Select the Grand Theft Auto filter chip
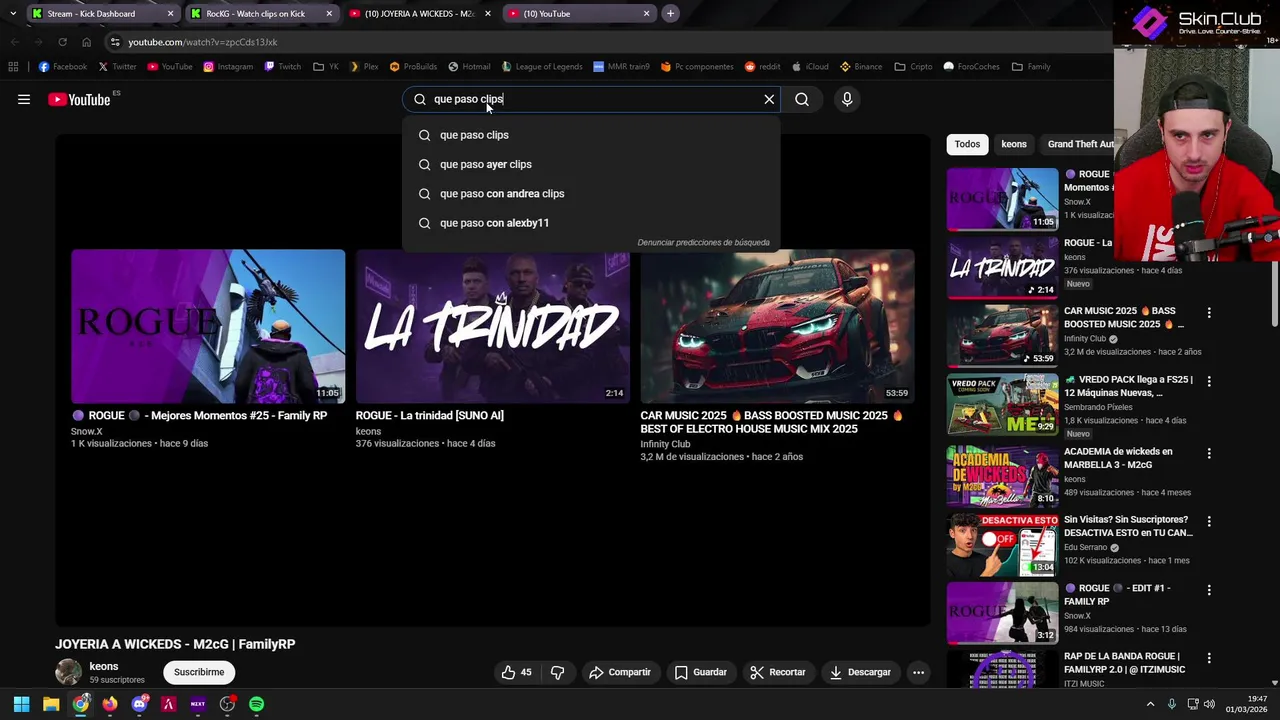The height and width of the screenshot is (720, 1280). pos(1079,144)
